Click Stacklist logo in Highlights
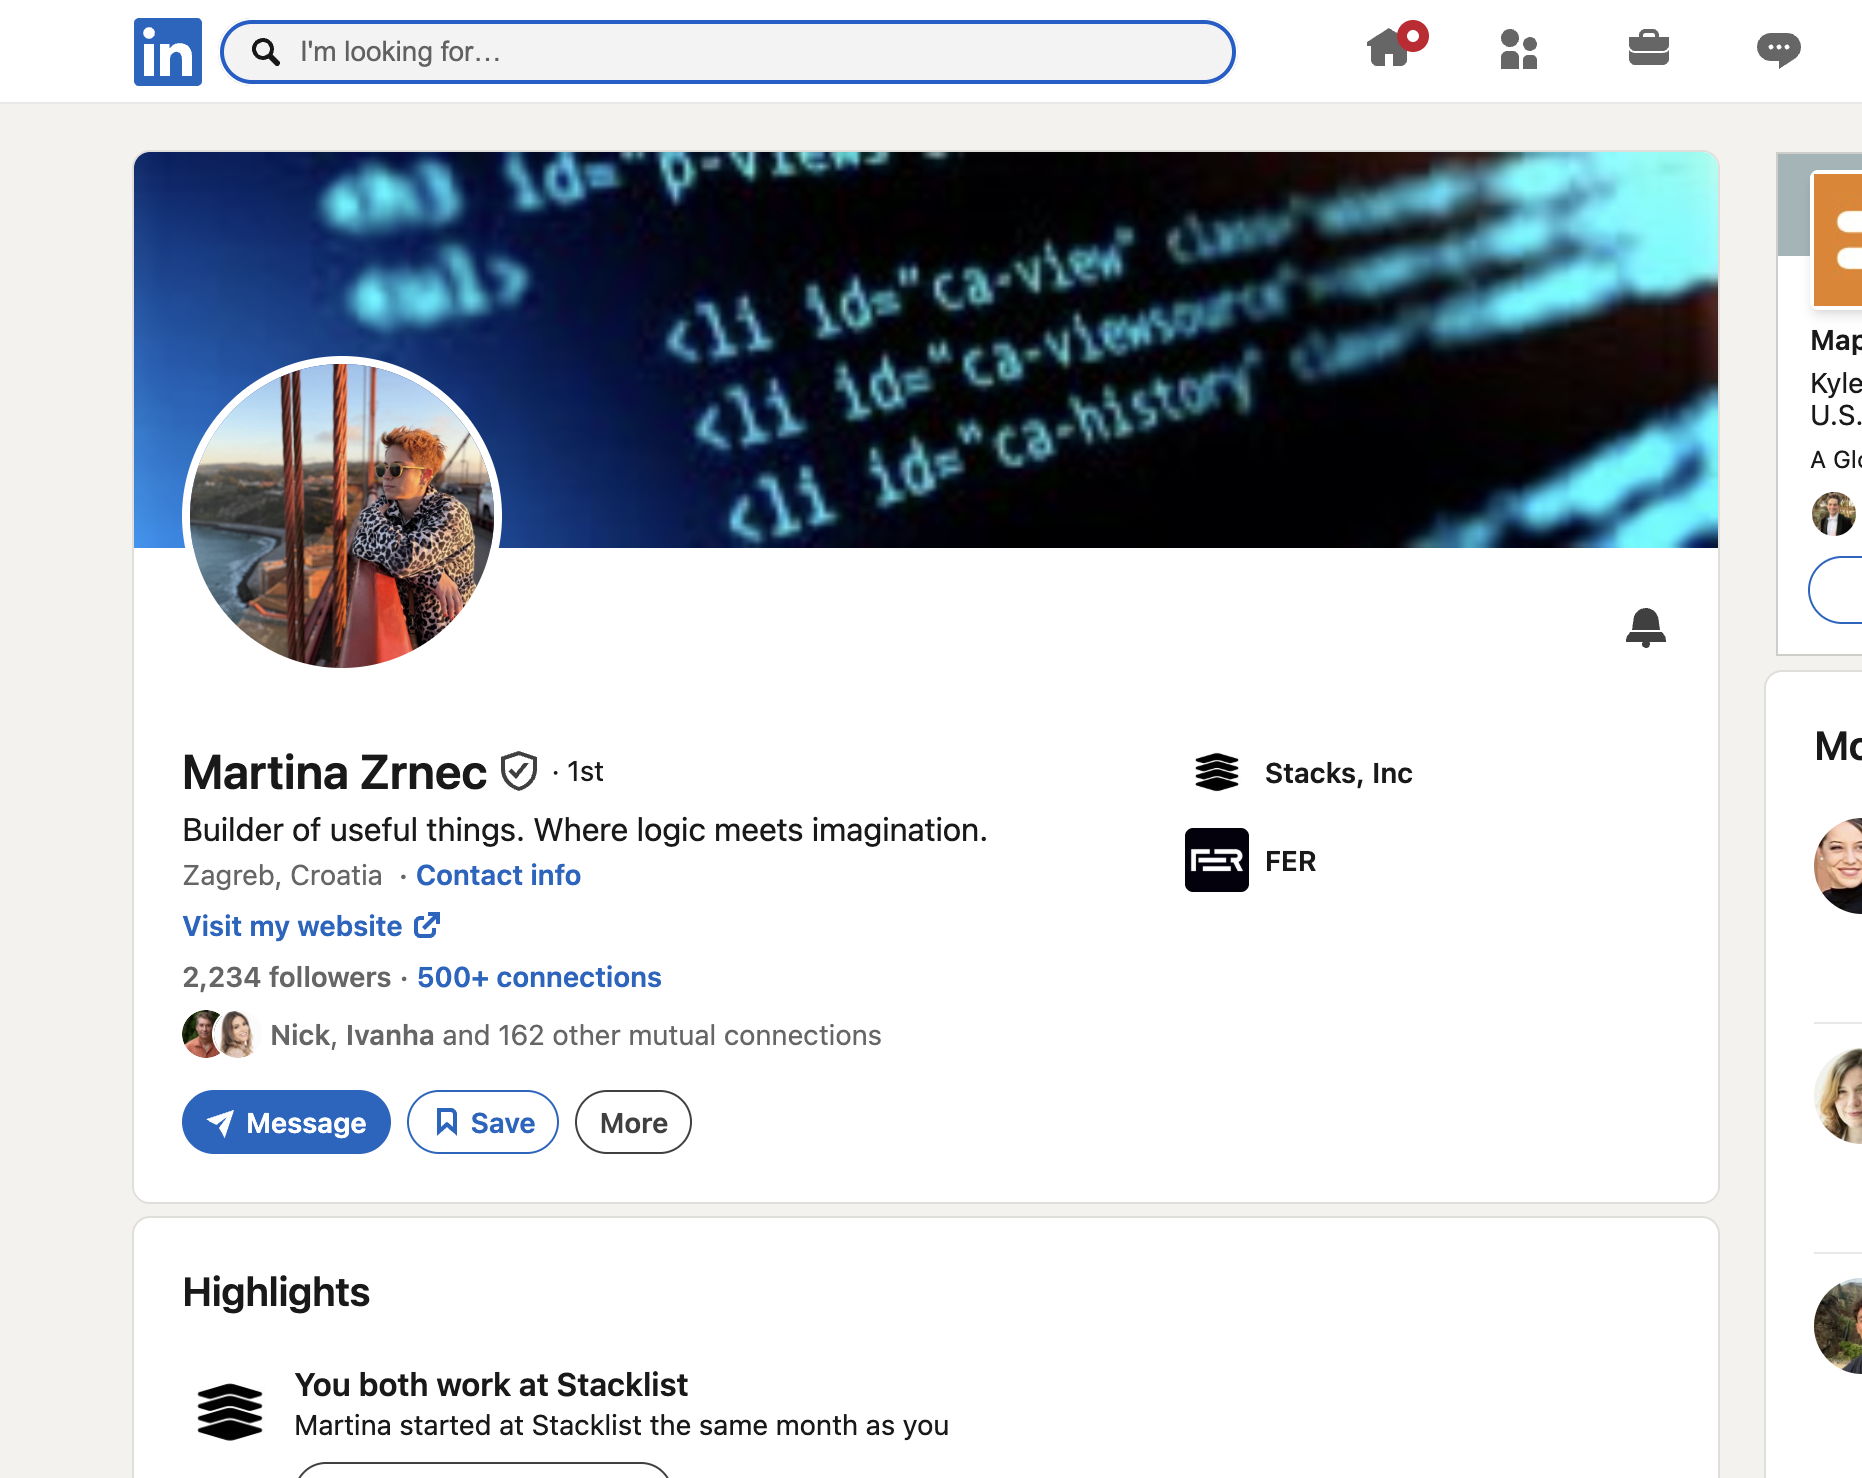This screenshot has width=1862, height=1478. pos(230,1411)
